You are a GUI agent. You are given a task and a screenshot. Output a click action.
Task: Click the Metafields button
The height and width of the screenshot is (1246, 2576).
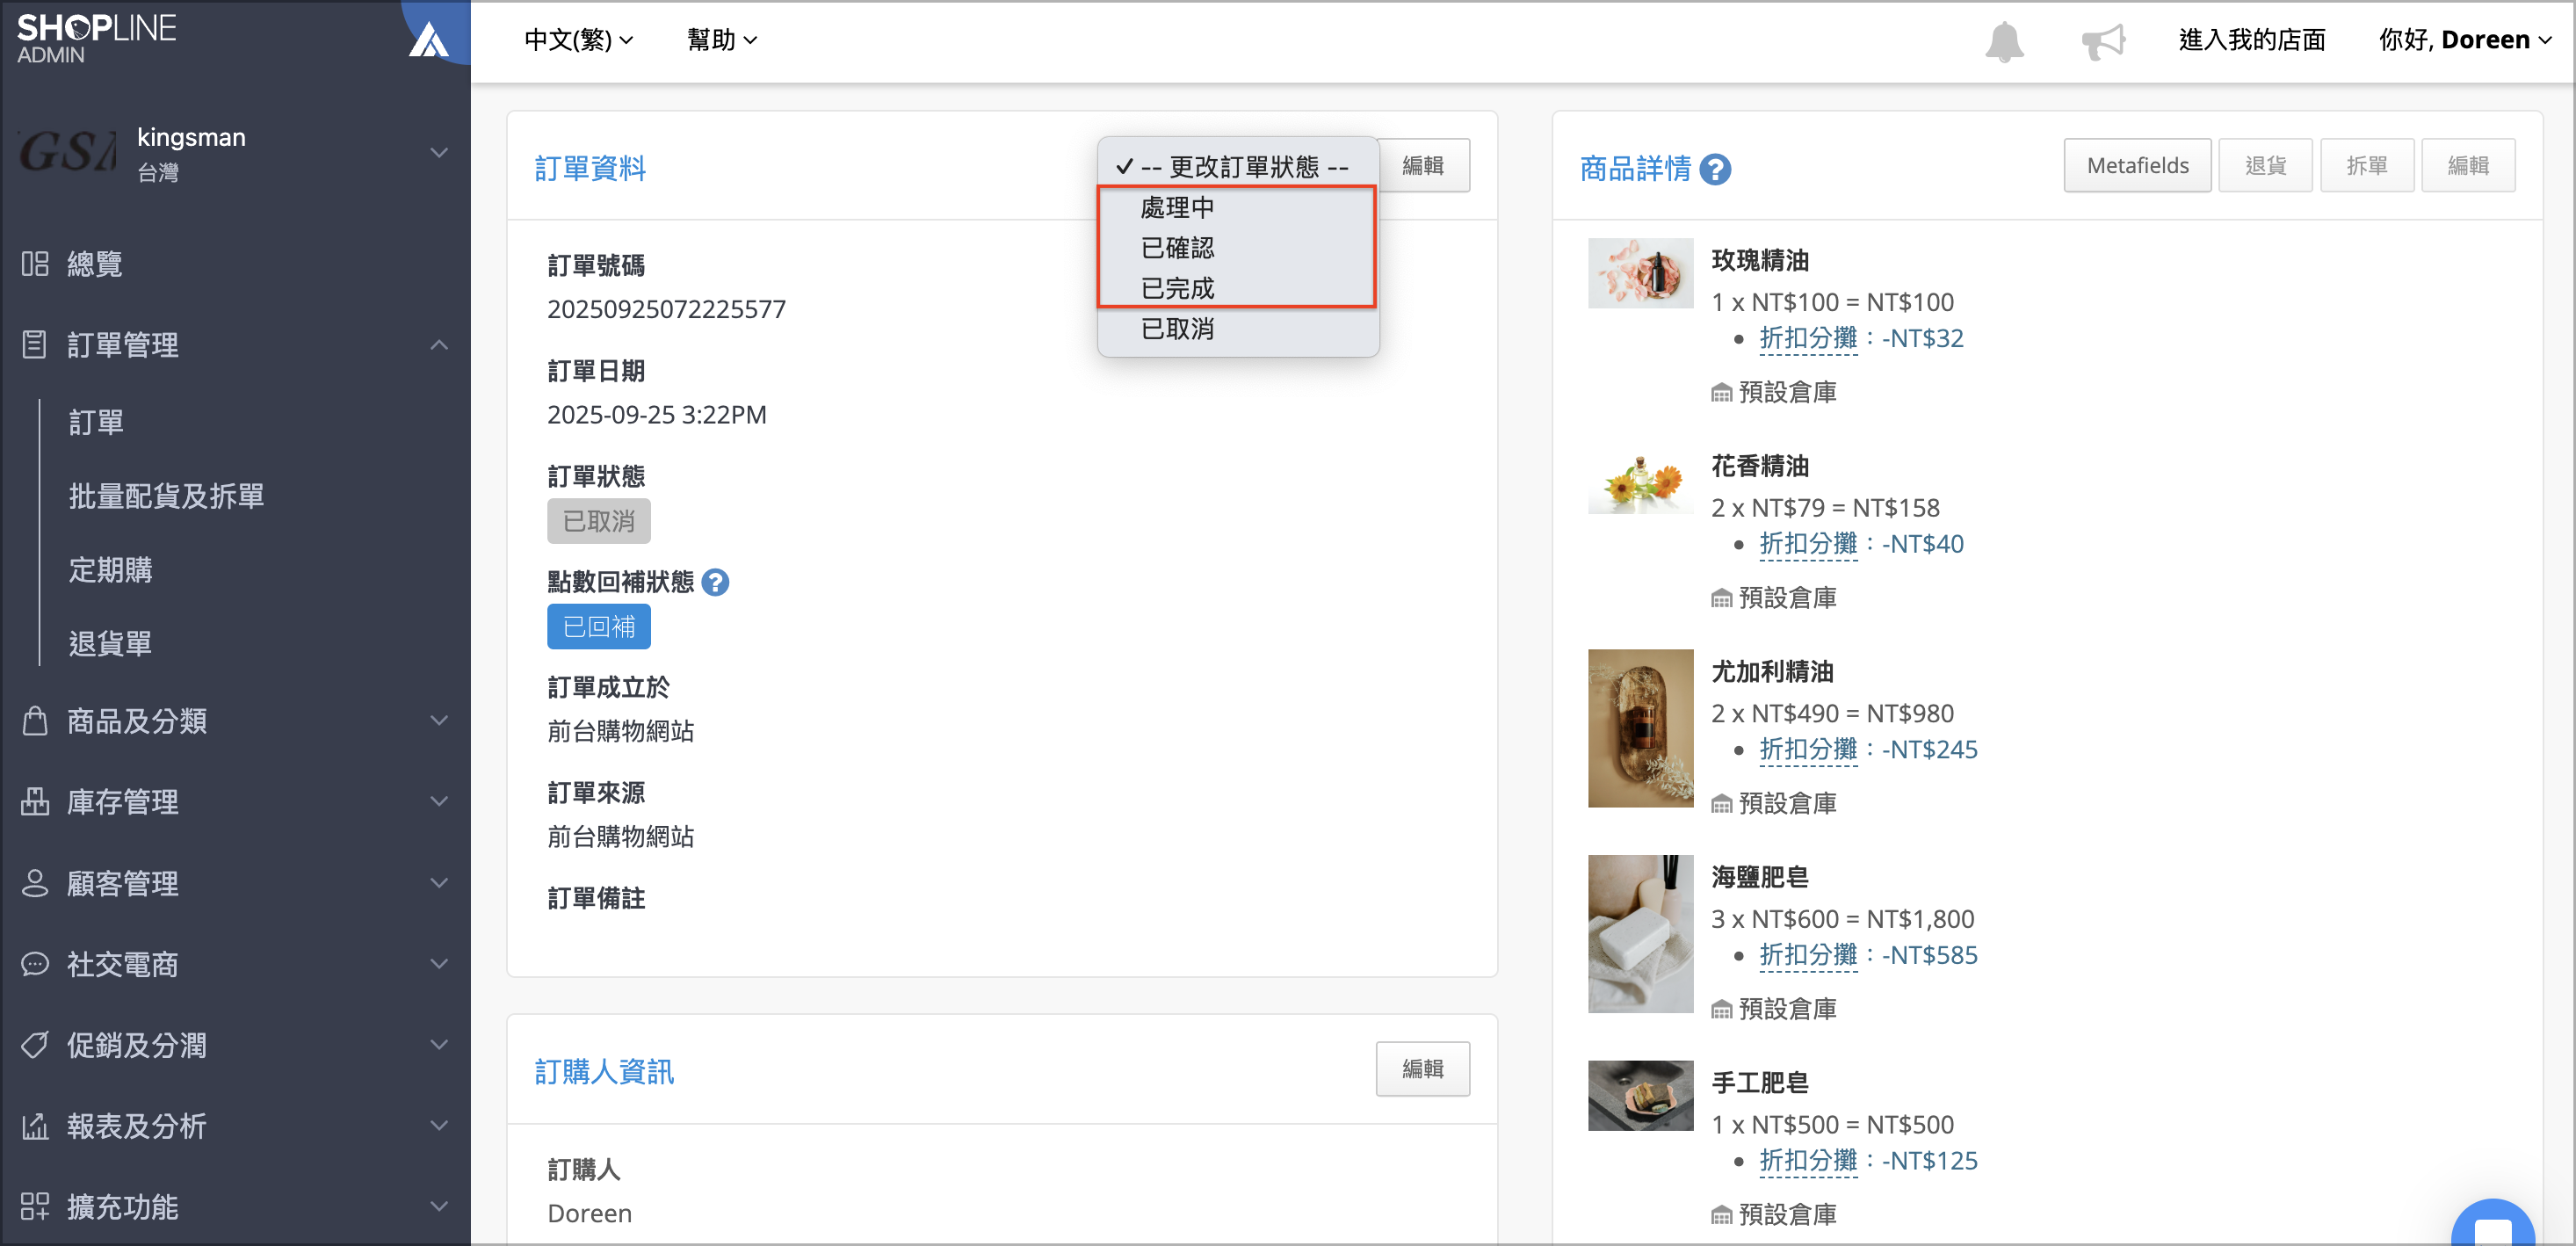(x=2138, y=166)
